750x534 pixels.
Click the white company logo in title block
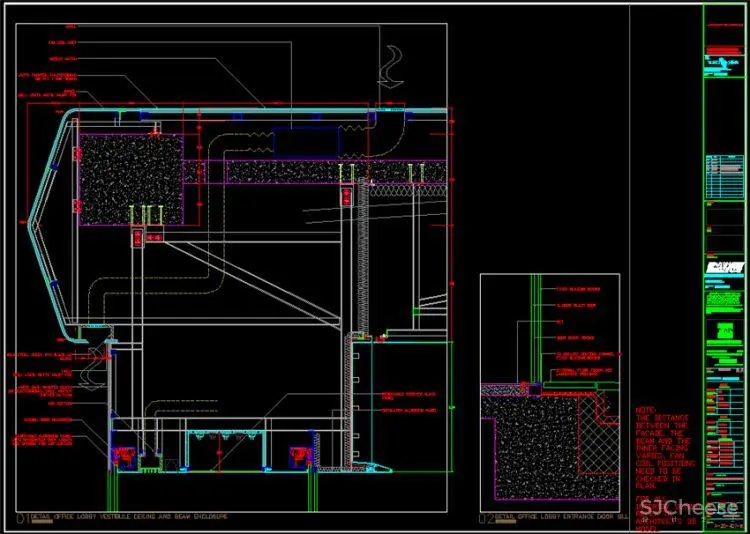(725, 267)
